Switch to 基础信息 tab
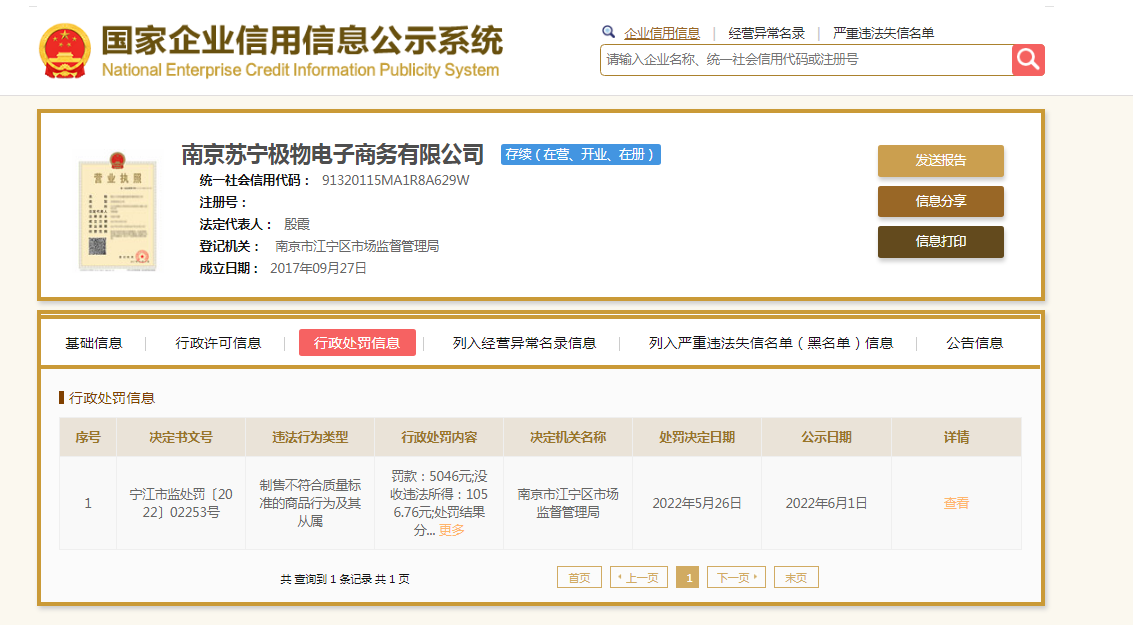This screenshot has width=1133, height=625. (94, 343)
